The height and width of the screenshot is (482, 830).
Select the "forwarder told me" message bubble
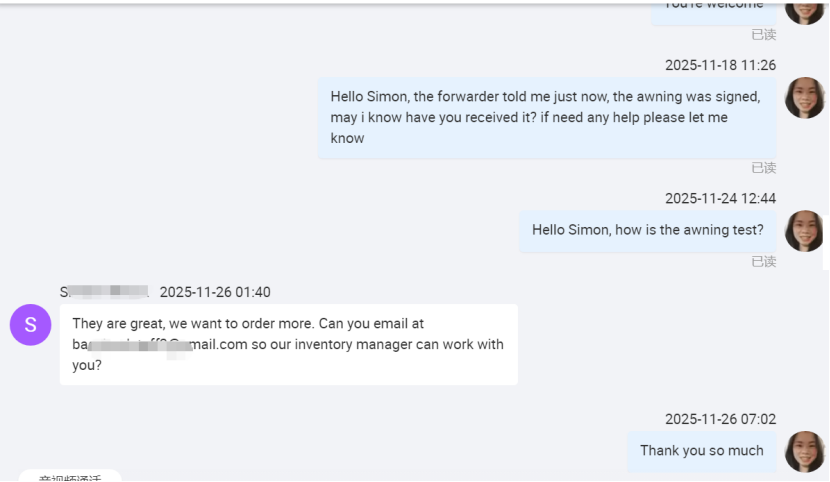(546, 117)
